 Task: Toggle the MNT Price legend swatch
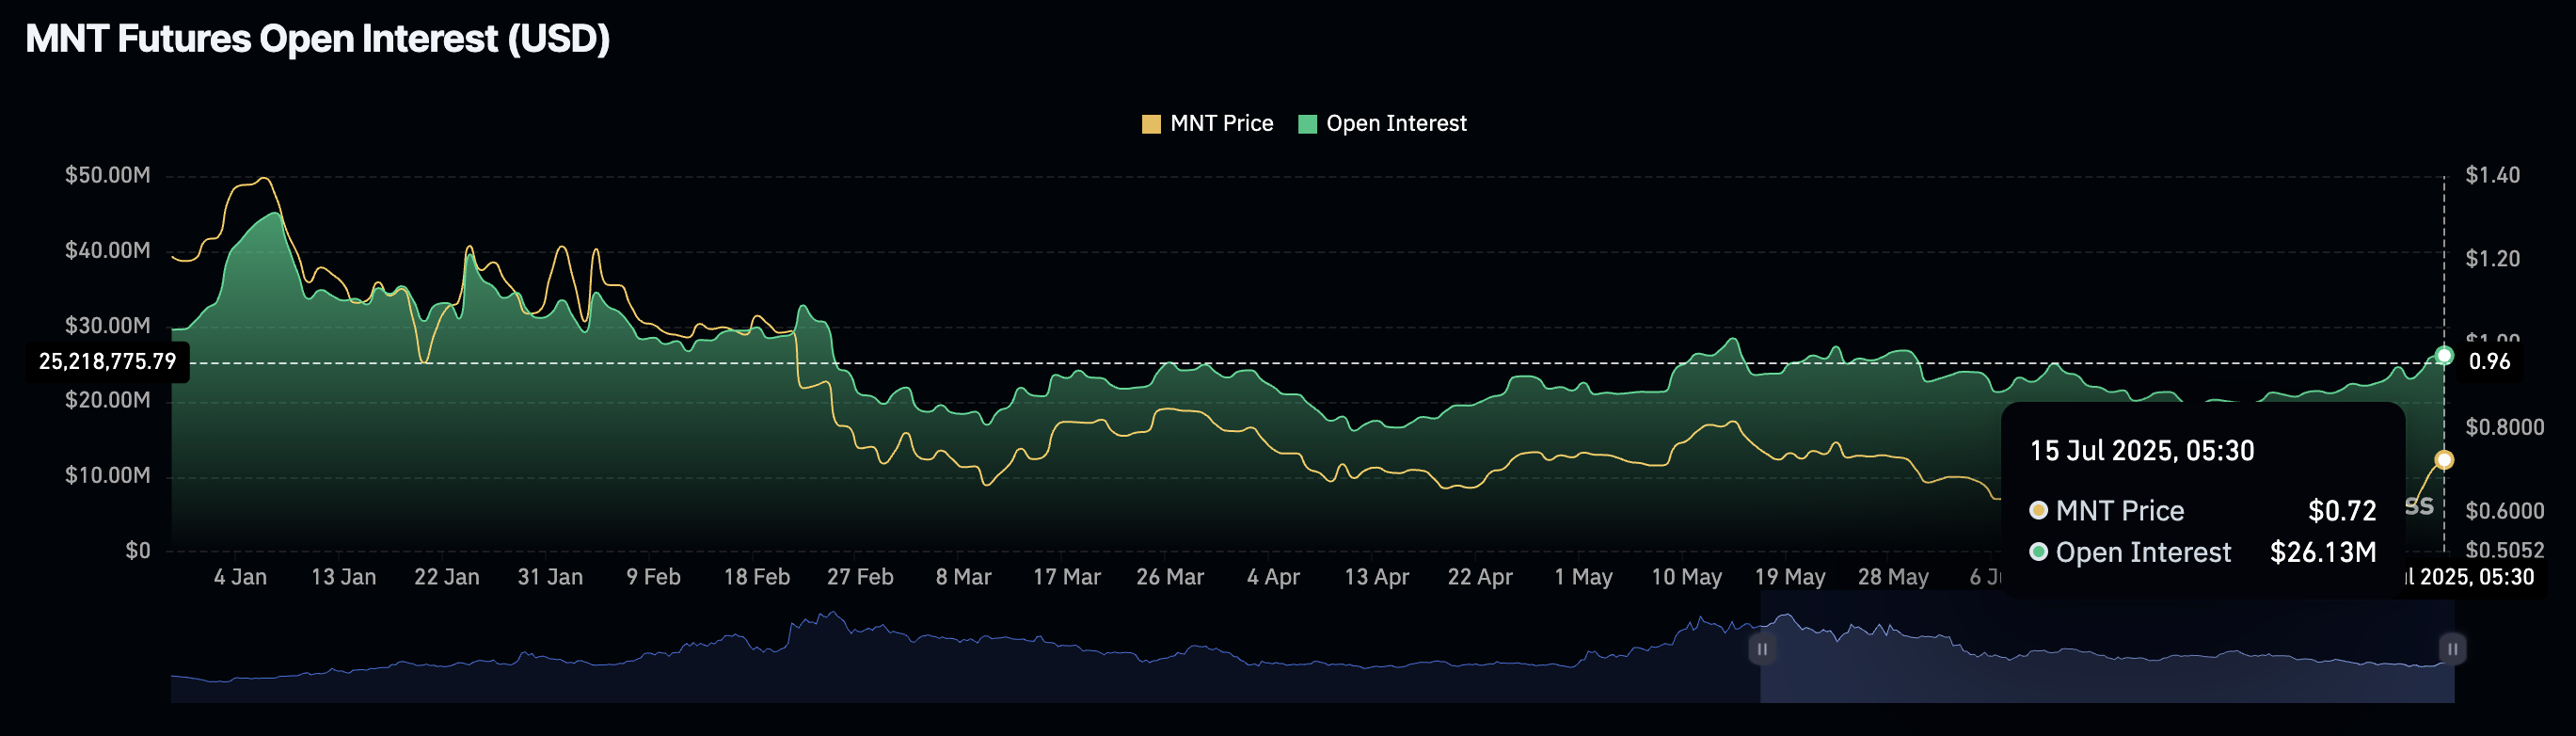[1151, 124]
